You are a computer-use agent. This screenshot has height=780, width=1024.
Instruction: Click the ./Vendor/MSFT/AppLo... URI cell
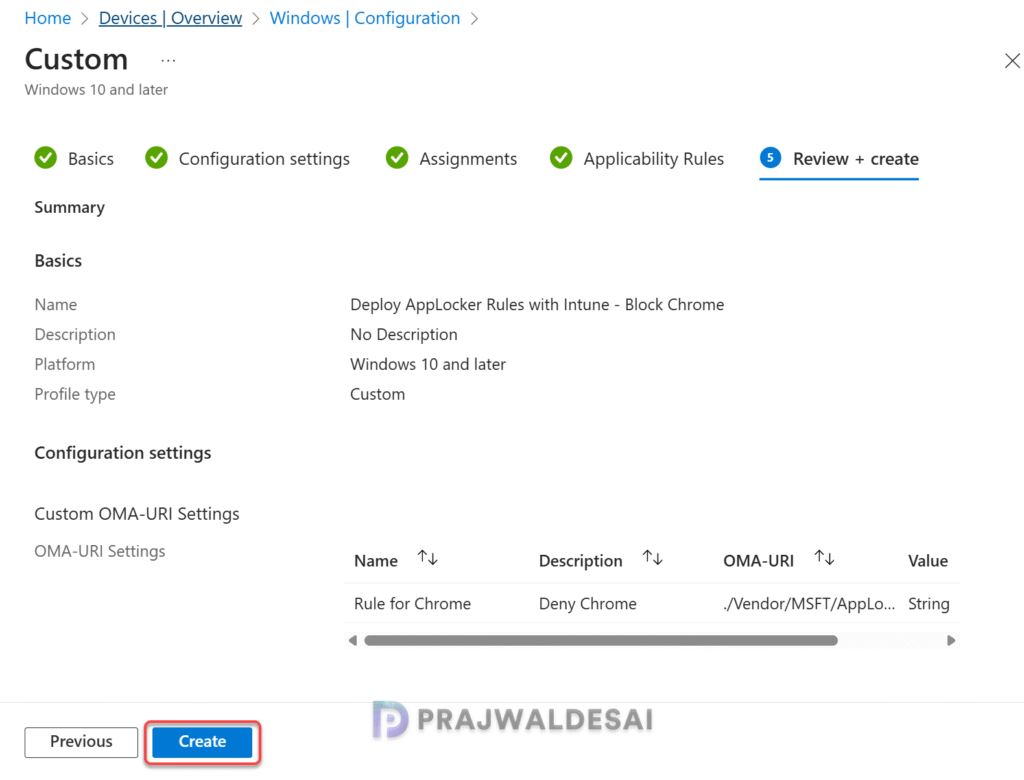[808, 604]
